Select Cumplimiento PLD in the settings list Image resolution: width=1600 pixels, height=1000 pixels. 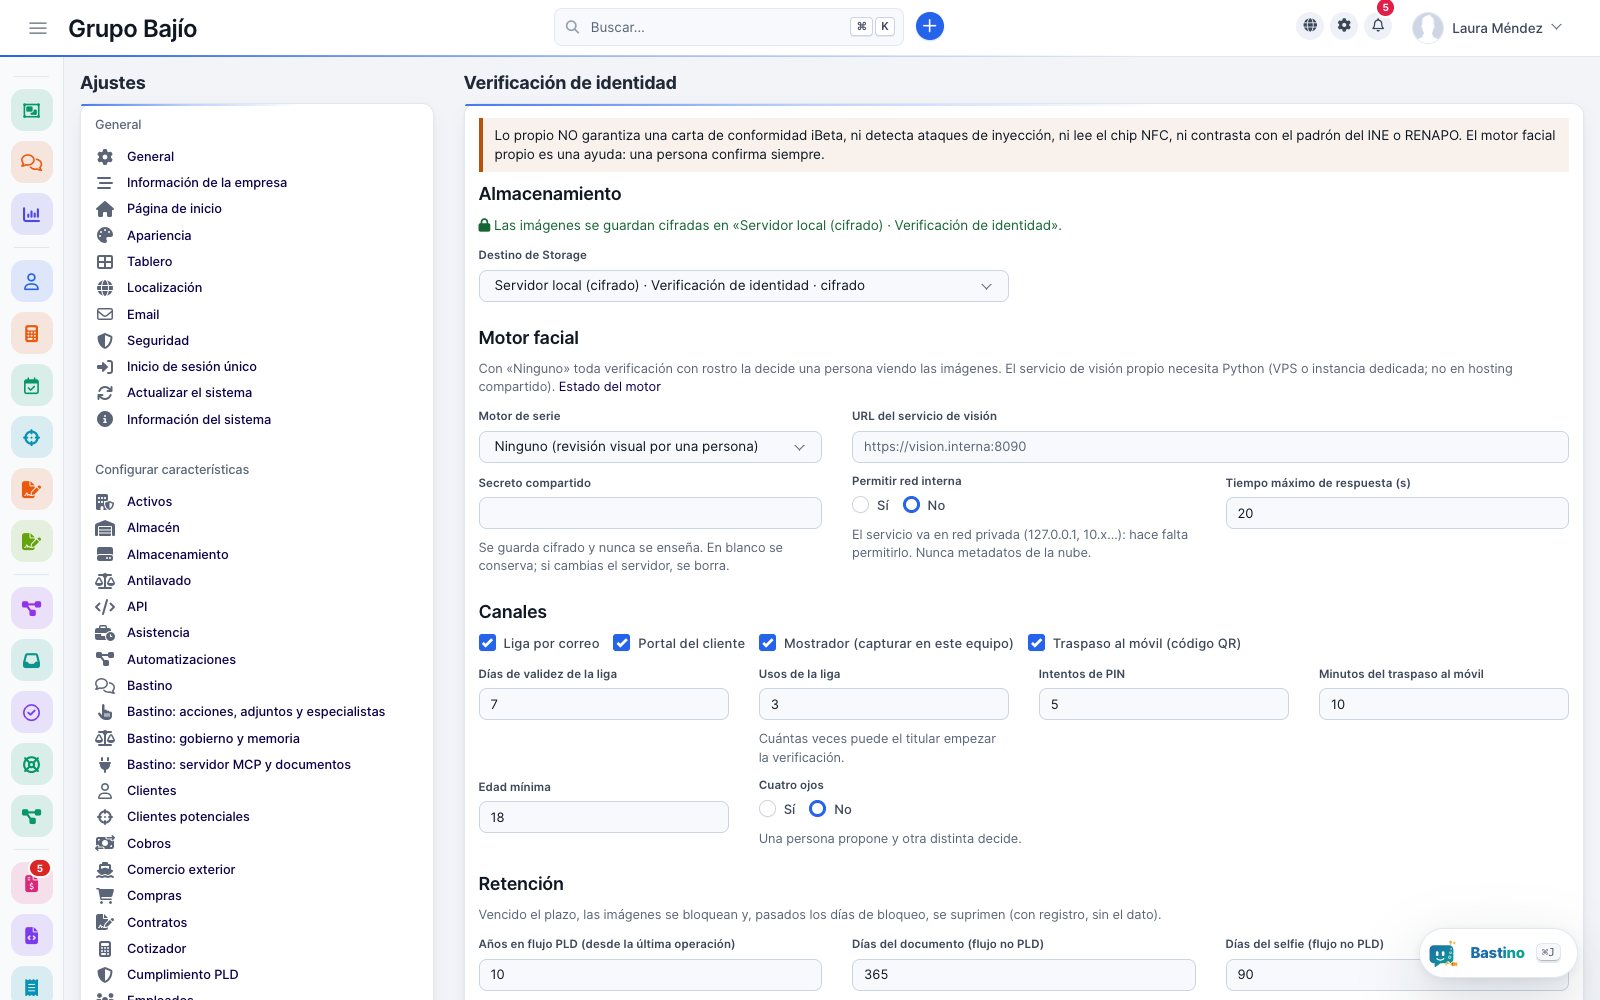tap(183, 975)
